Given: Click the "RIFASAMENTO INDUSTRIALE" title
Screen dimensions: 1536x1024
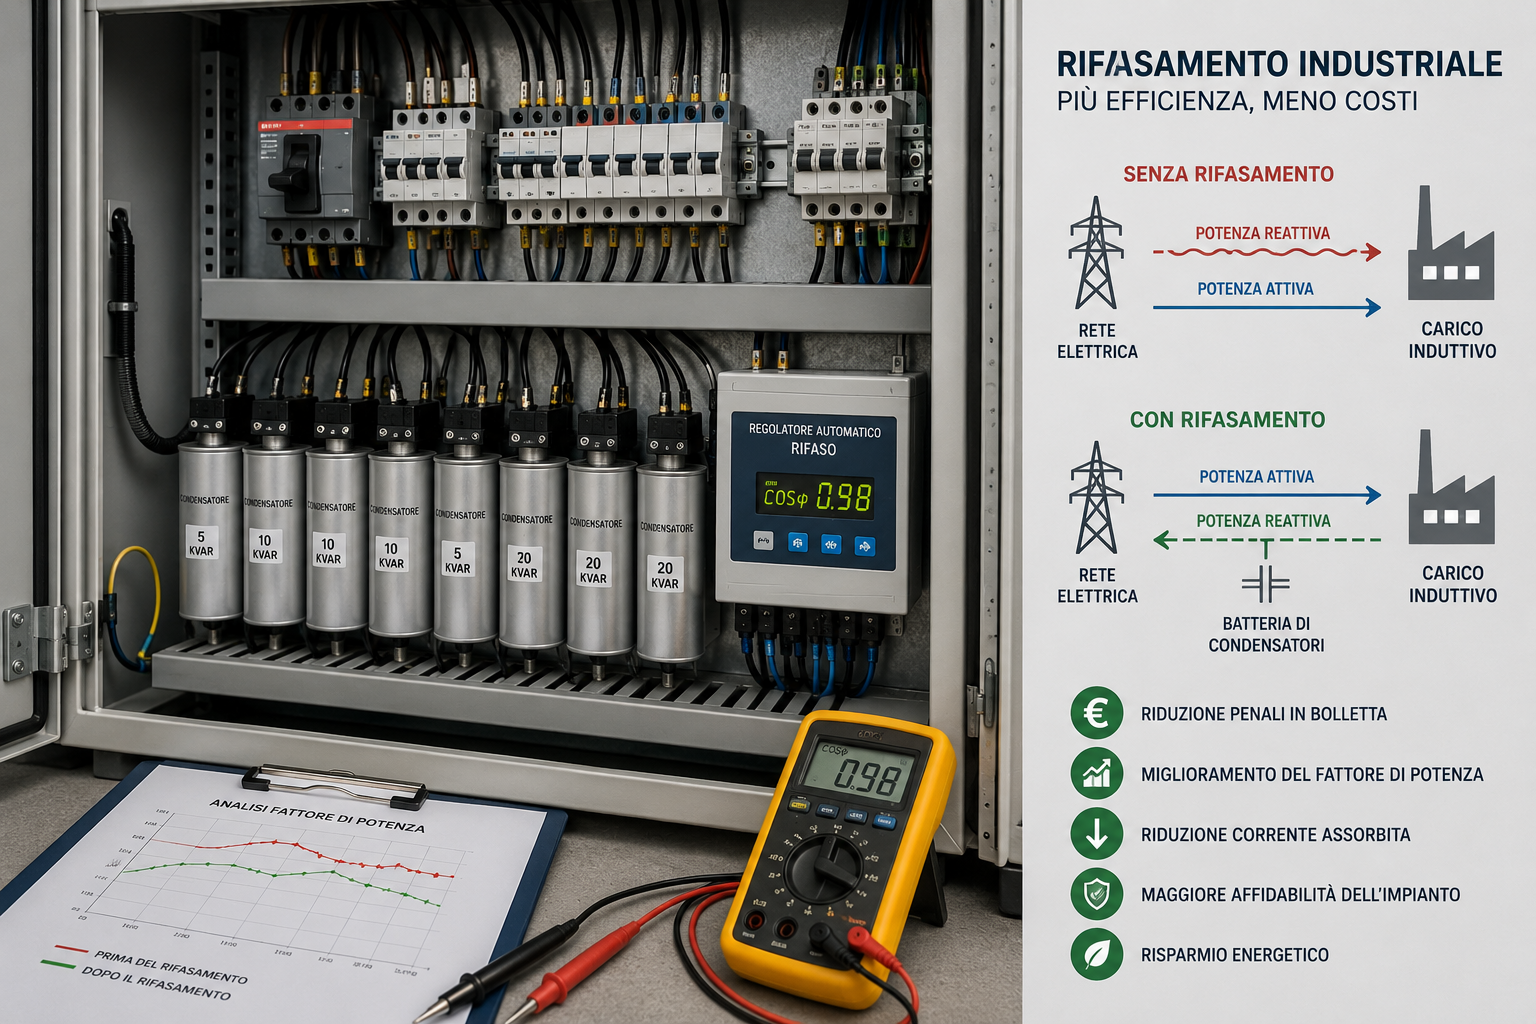Looking at the screenshot, I should pyautogui.click(x=1279, y=64).
